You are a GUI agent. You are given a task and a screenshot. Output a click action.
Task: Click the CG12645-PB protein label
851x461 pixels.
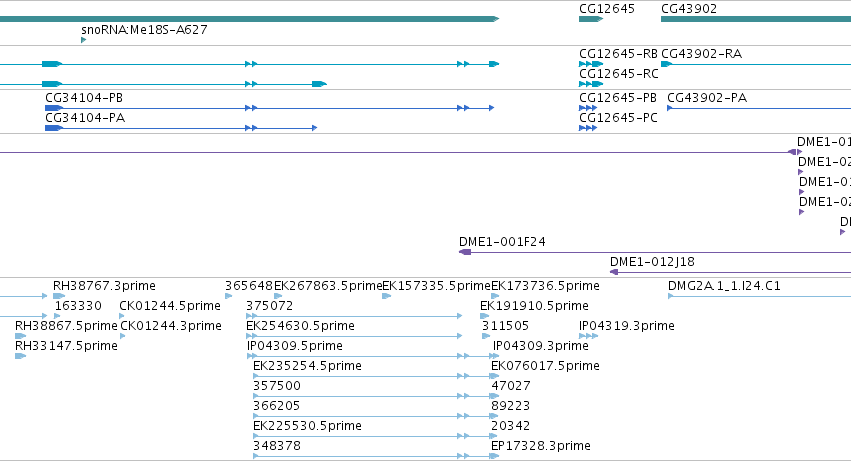pos(618,98)
